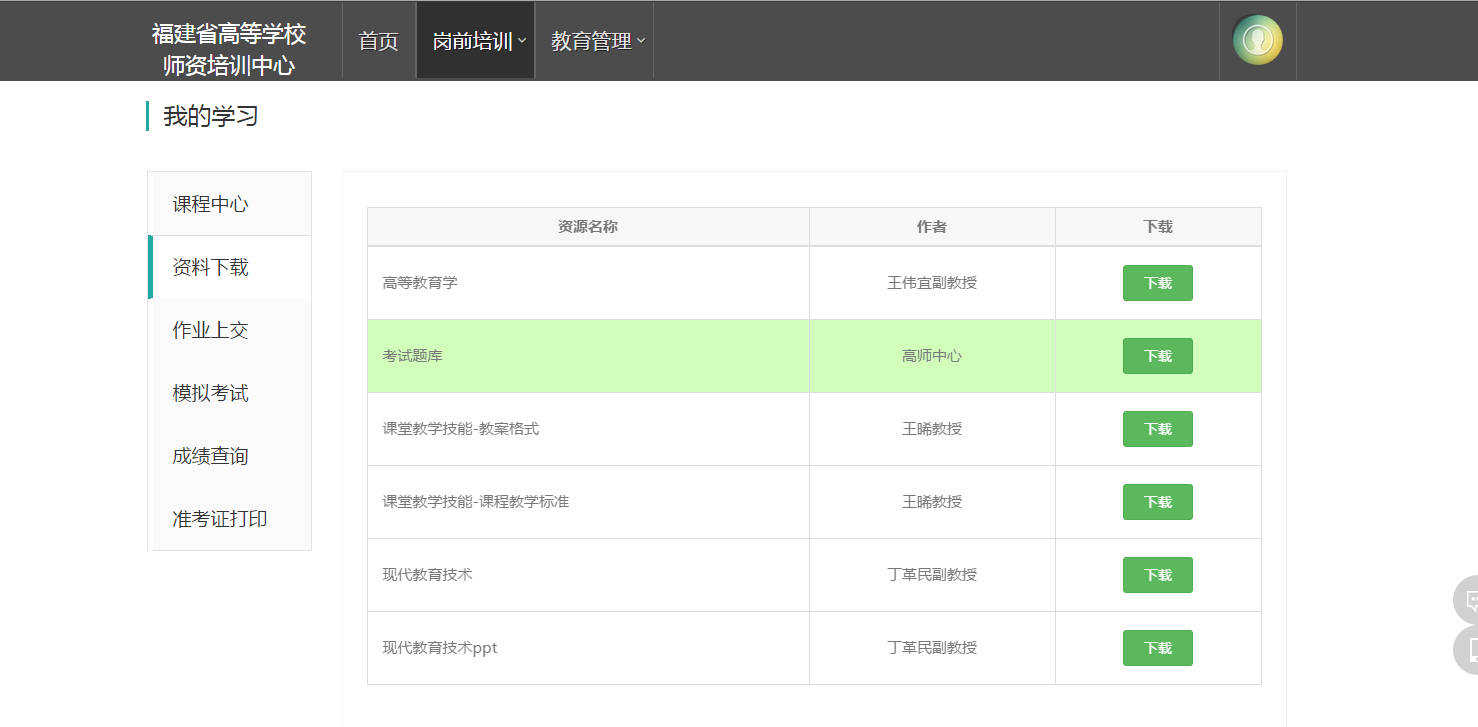Click the user avatar icon in header
Viewport: 1478px width, 727px height.
point(1257,40)
